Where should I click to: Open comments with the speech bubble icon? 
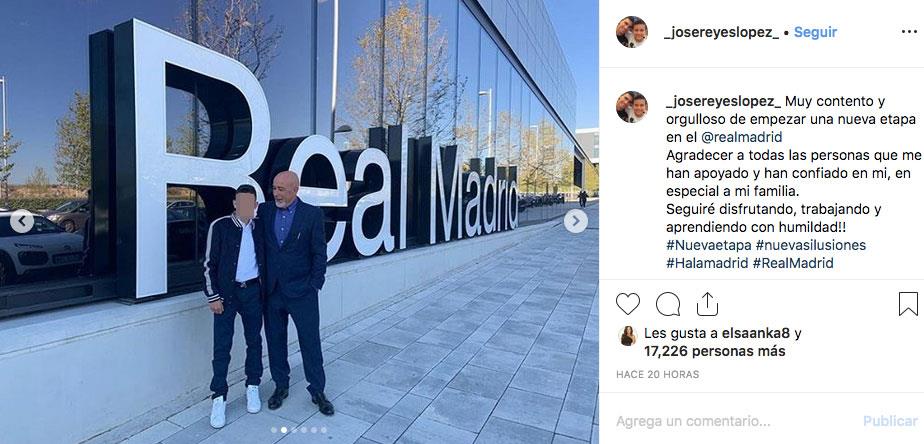click(x=668, y=304)
